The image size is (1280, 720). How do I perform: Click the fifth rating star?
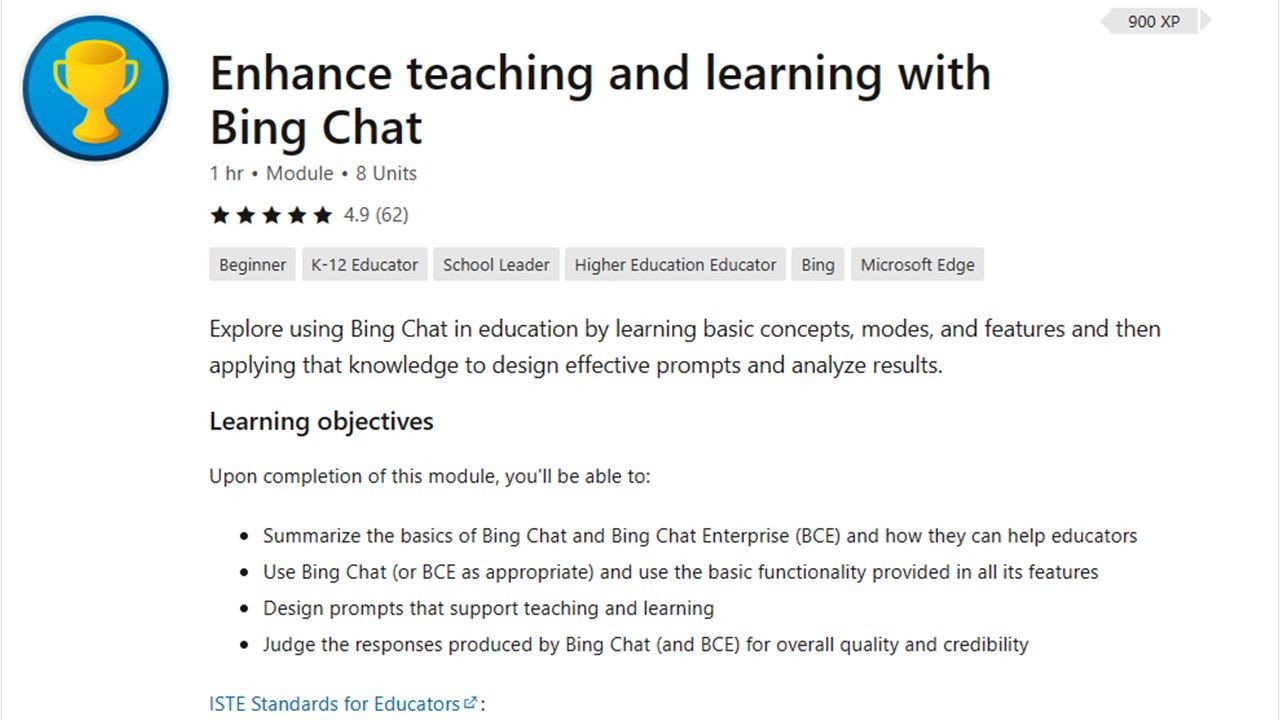click(x=322, y=215)
